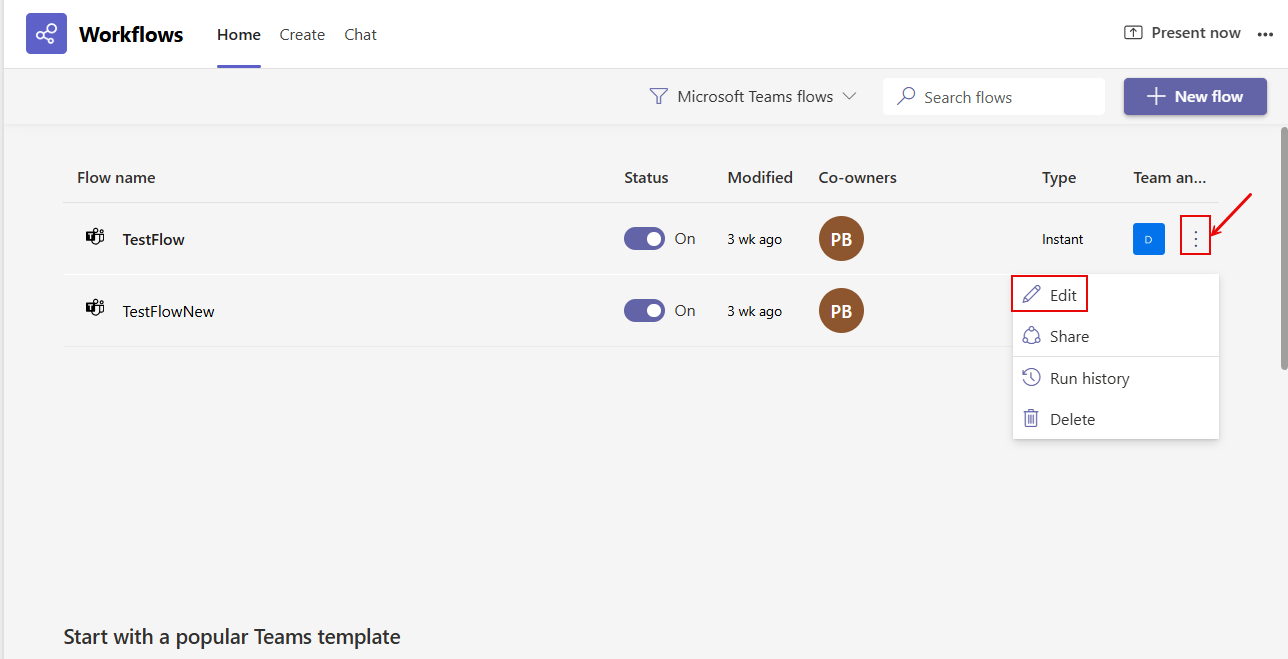Click the New flow button
This screenshot has height=659, width=1288.
coord(1195,97)
